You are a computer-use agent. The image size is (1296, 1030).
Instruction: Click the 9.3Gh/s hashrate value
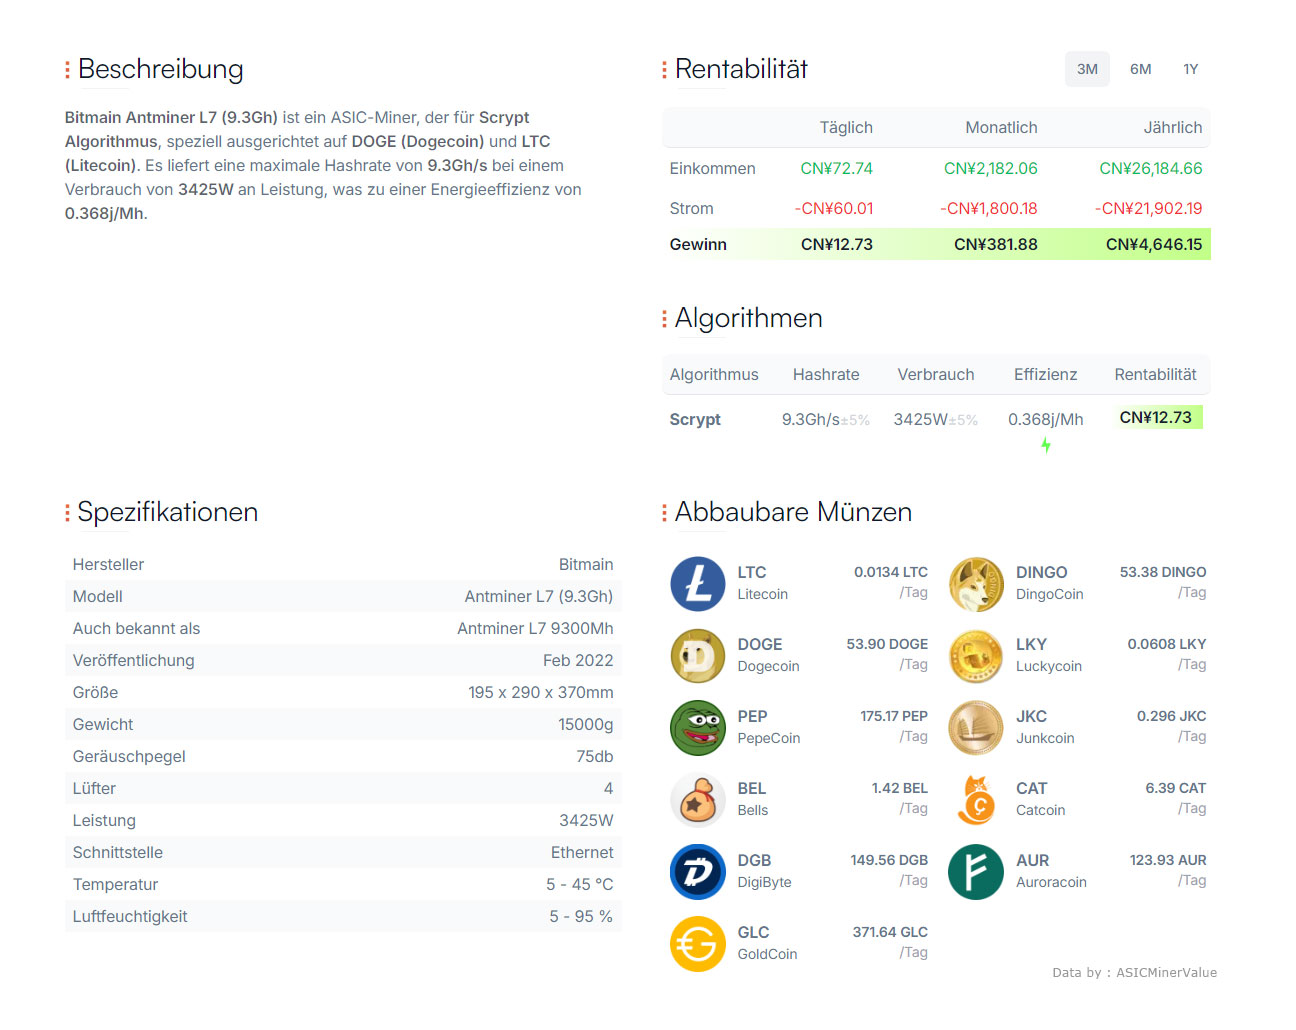[811, 419]
